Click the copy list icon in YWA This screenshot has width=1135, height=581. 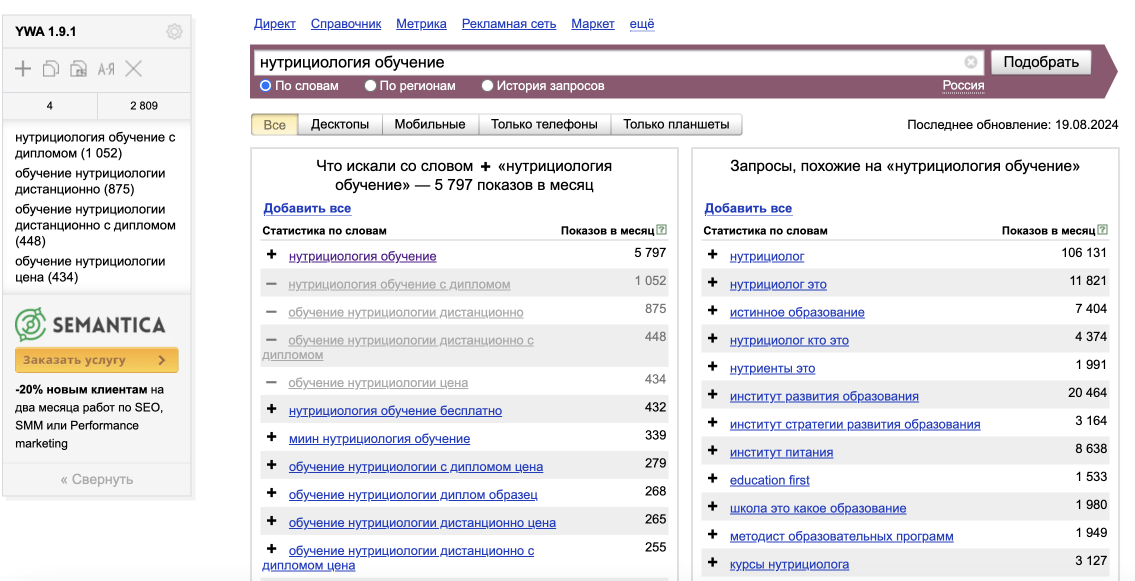point(51,69)
